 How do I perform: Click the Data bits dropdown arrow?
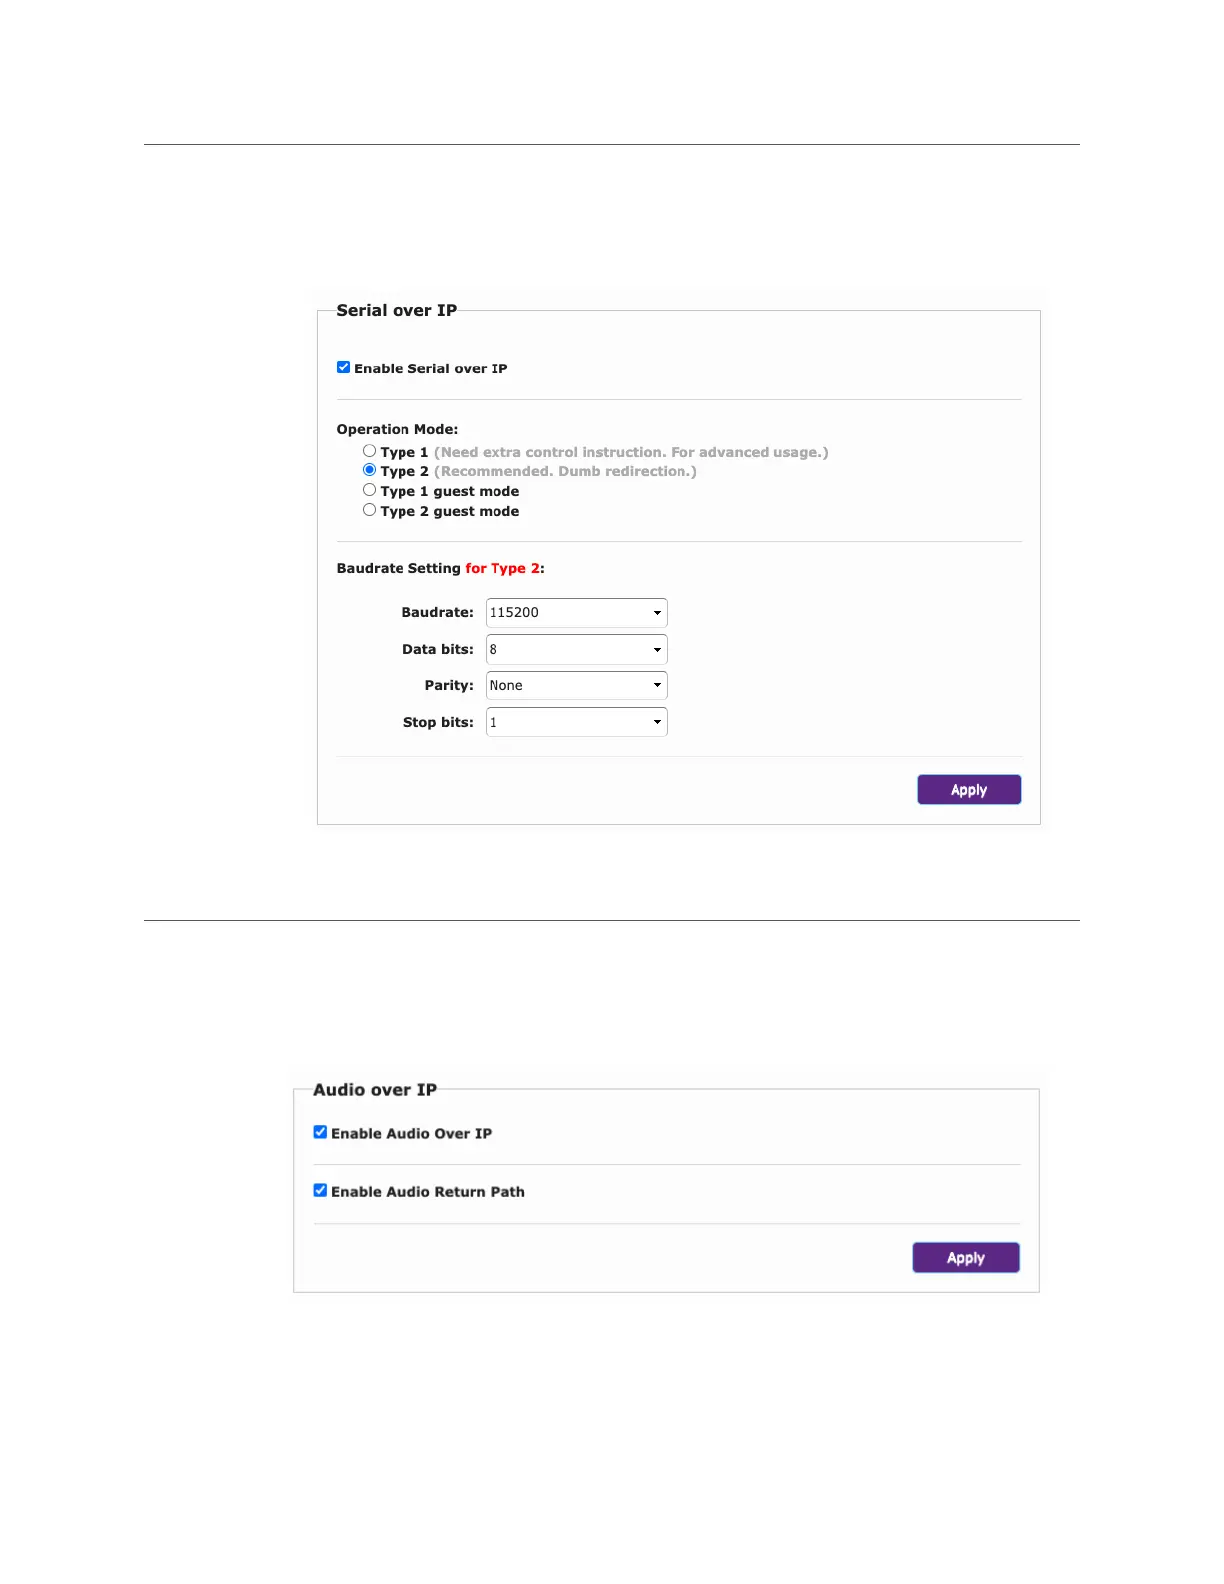click(657, 650)
